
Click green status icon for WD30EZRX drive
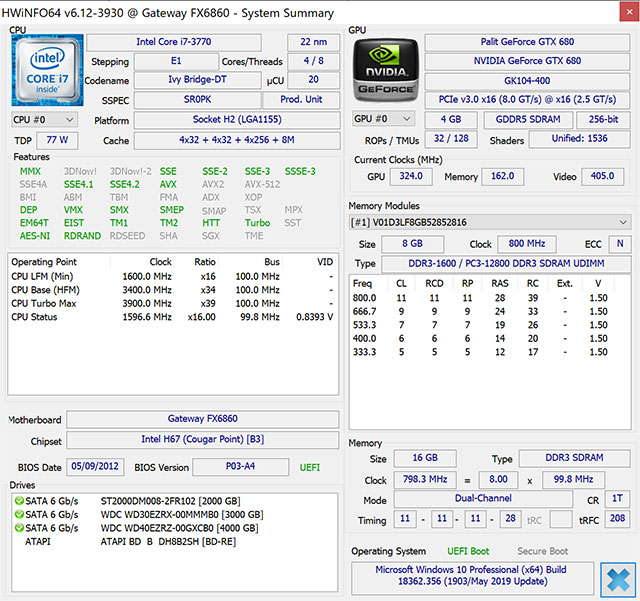coord(19,514)
